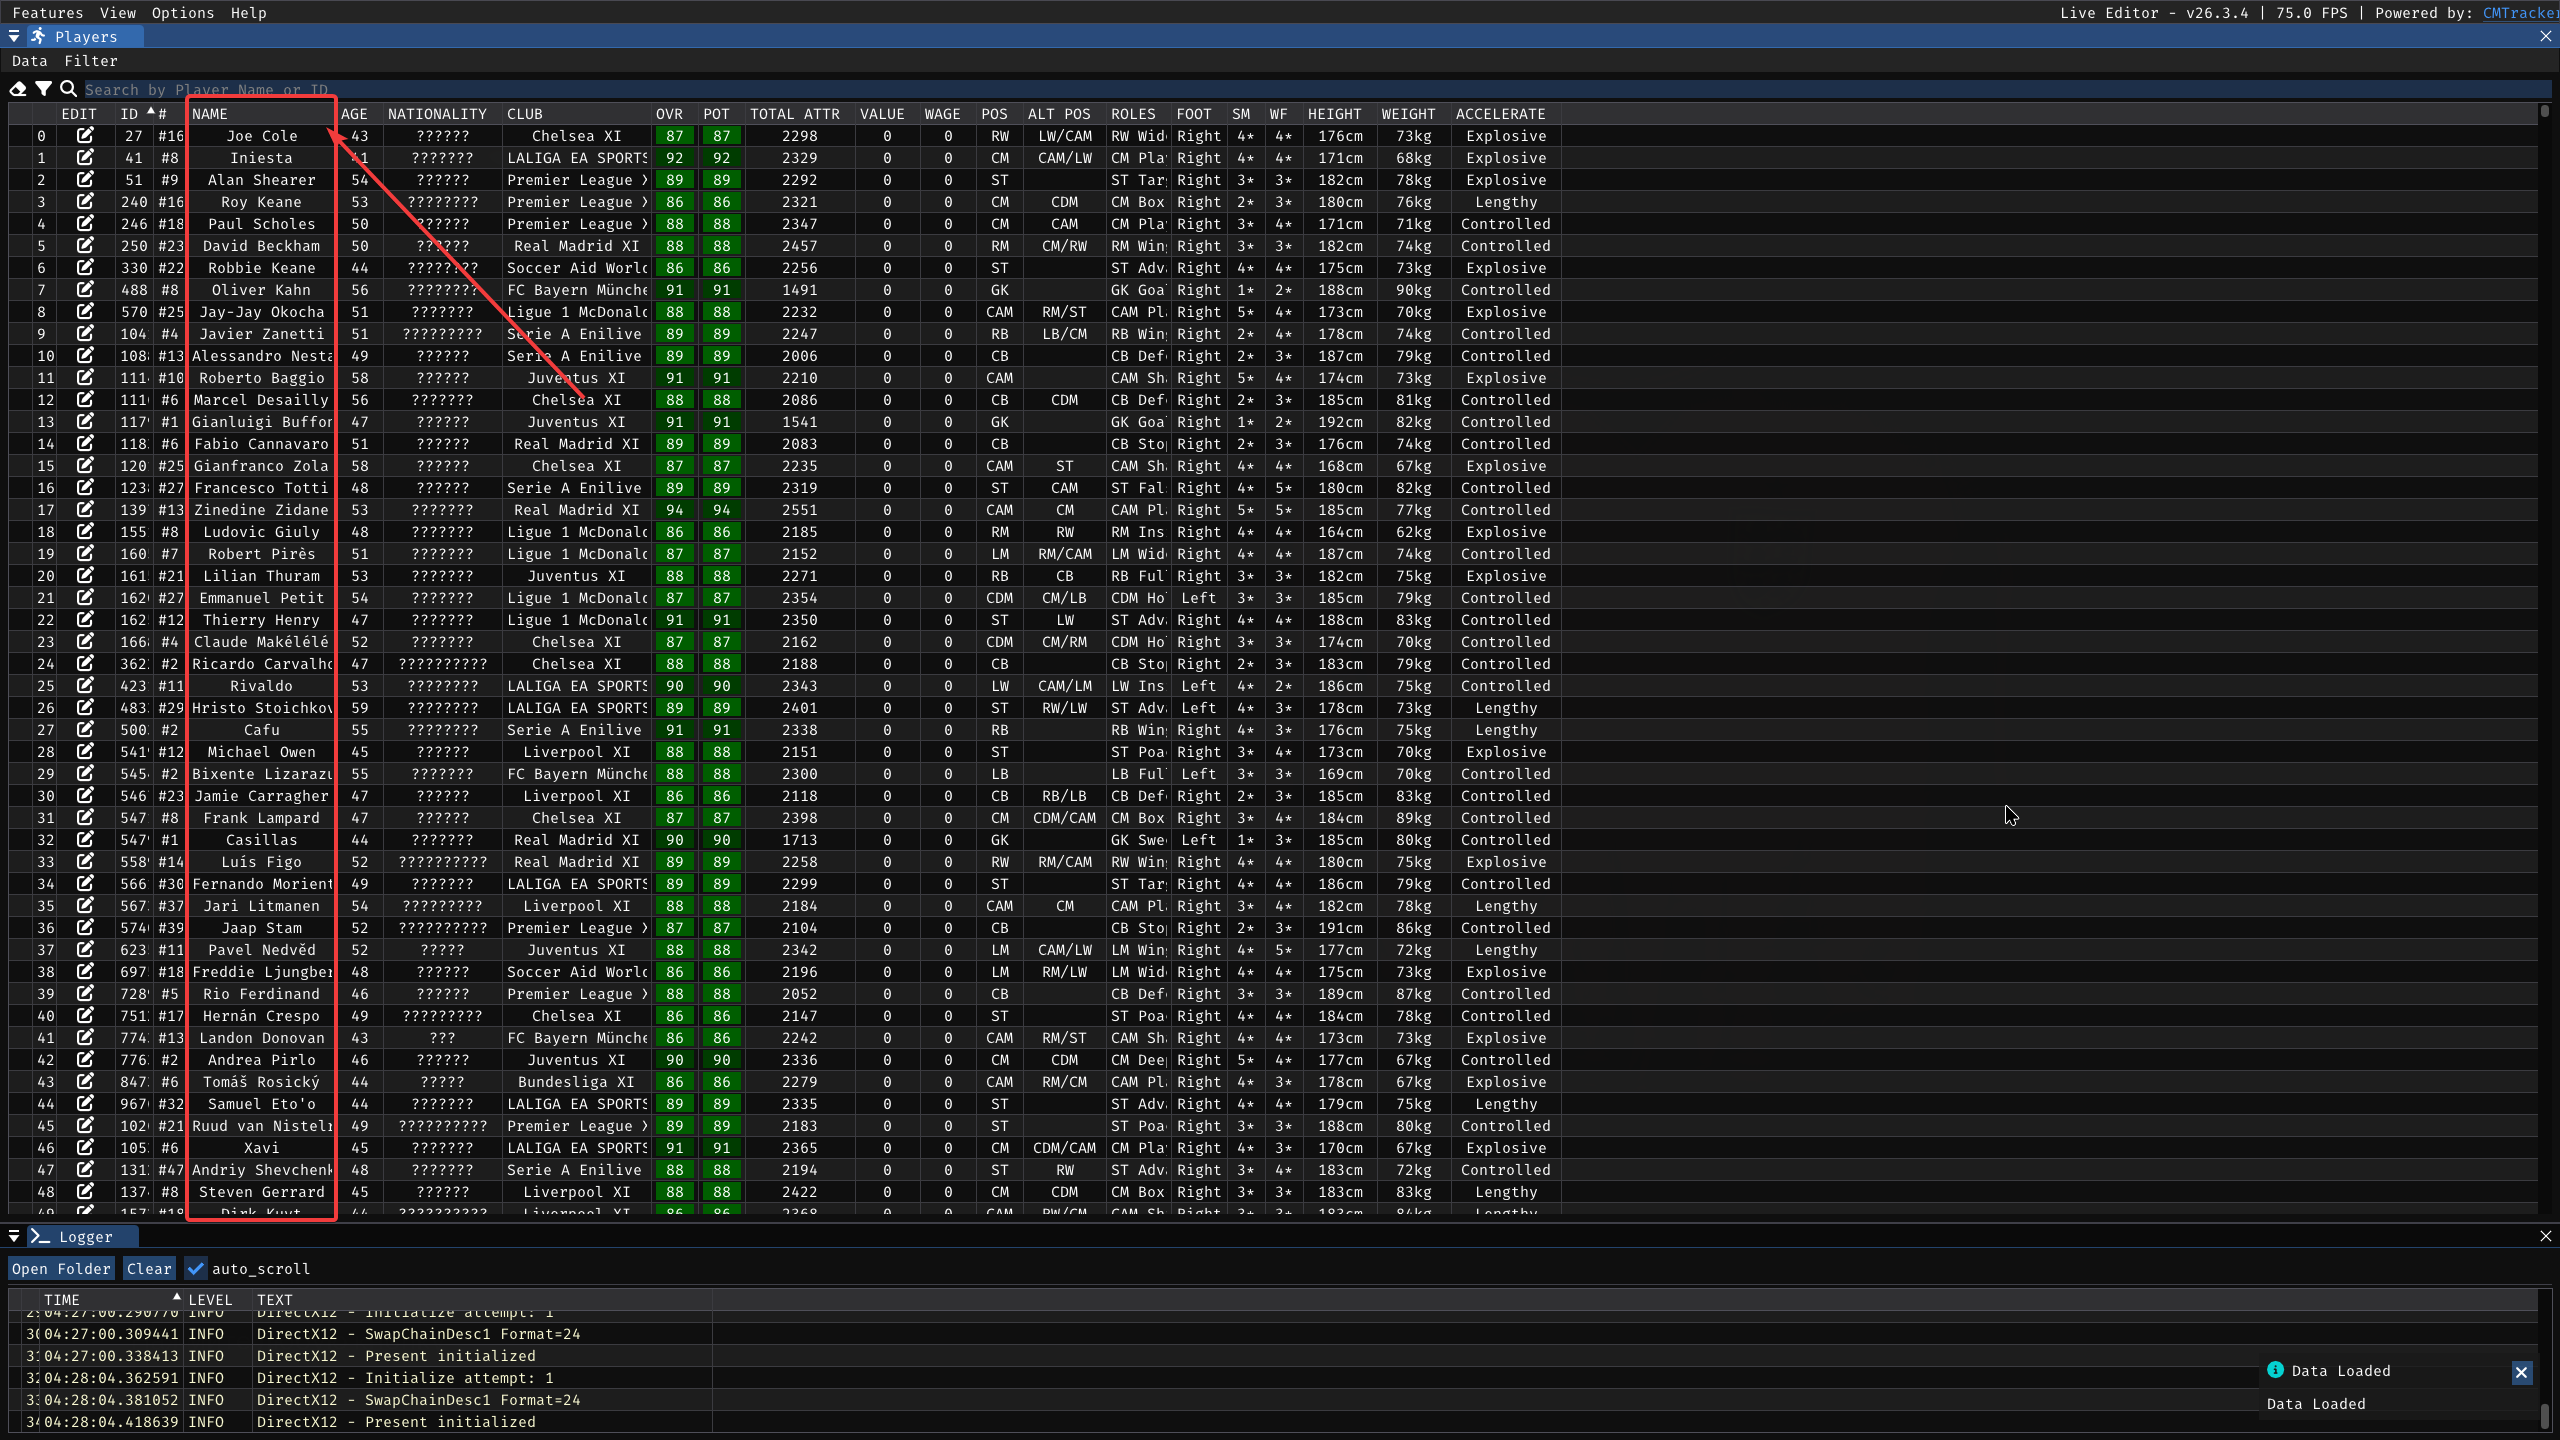Open the Data menu in Players
The width and height of the screenshot is (2560, 1440).
pos(30,61)
